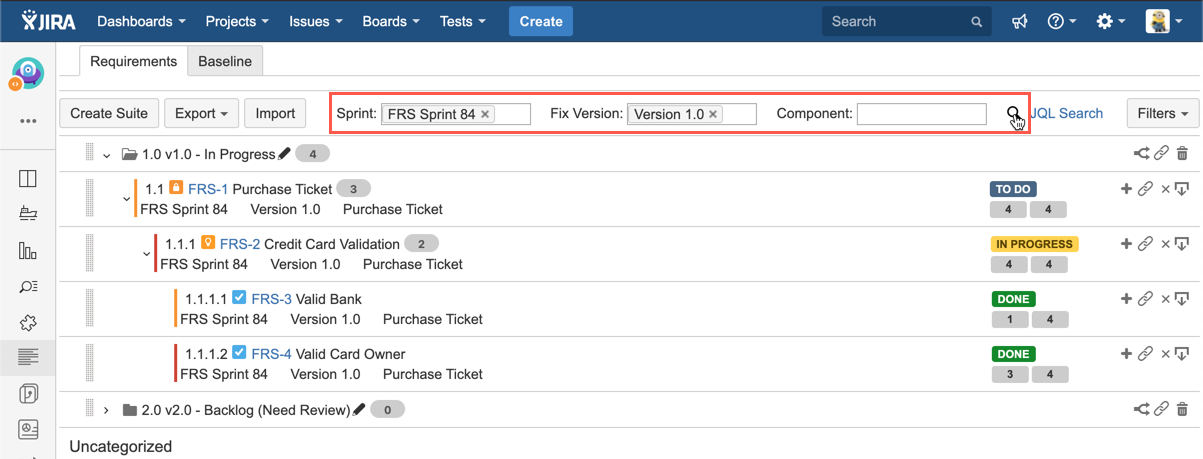This screenshot has height=459, width=1203.
Task: Click the link icon on FRS-2 row
Action: [x=1146, y=243]
